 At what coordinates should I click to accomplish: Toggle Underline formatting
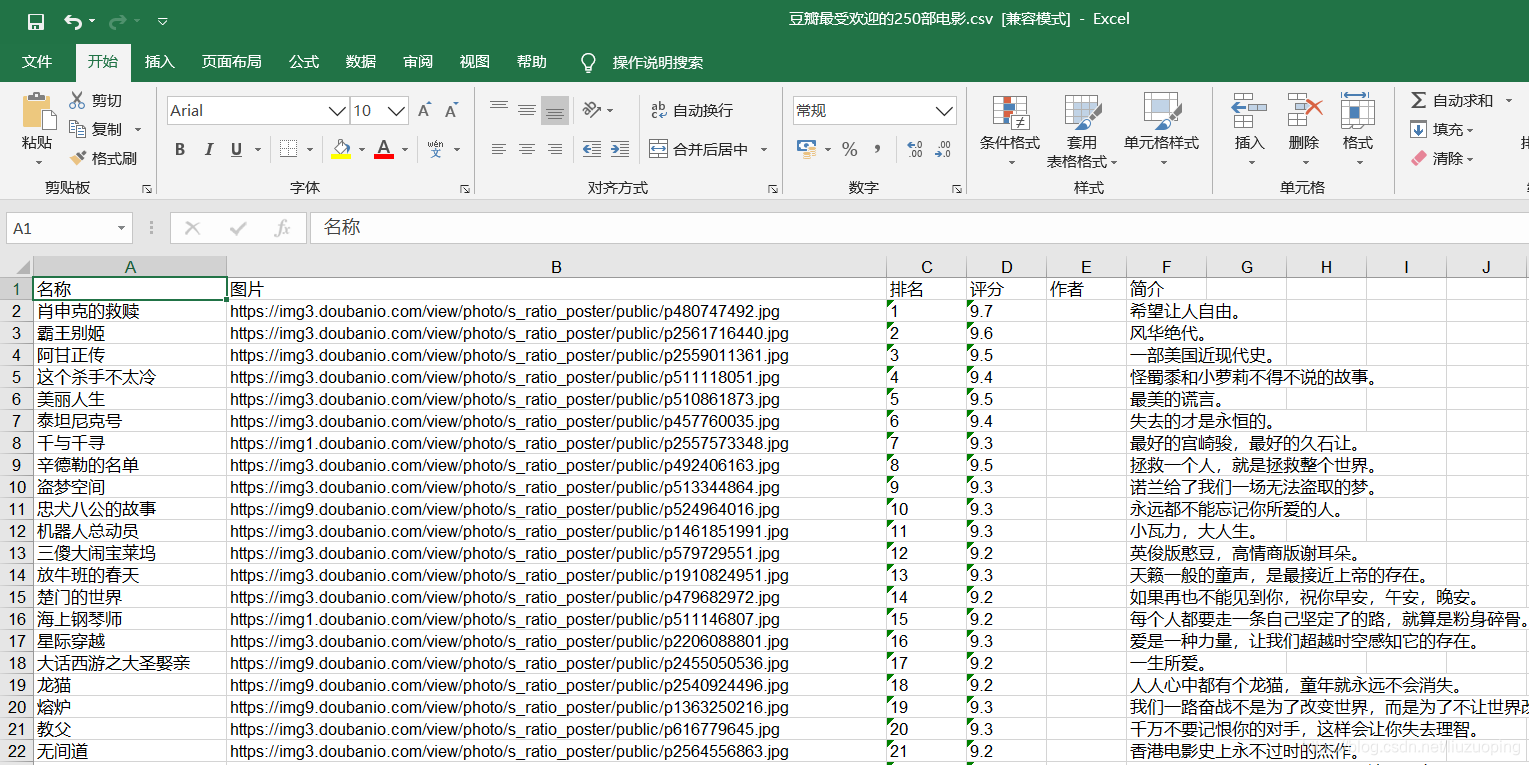(236, 149)
